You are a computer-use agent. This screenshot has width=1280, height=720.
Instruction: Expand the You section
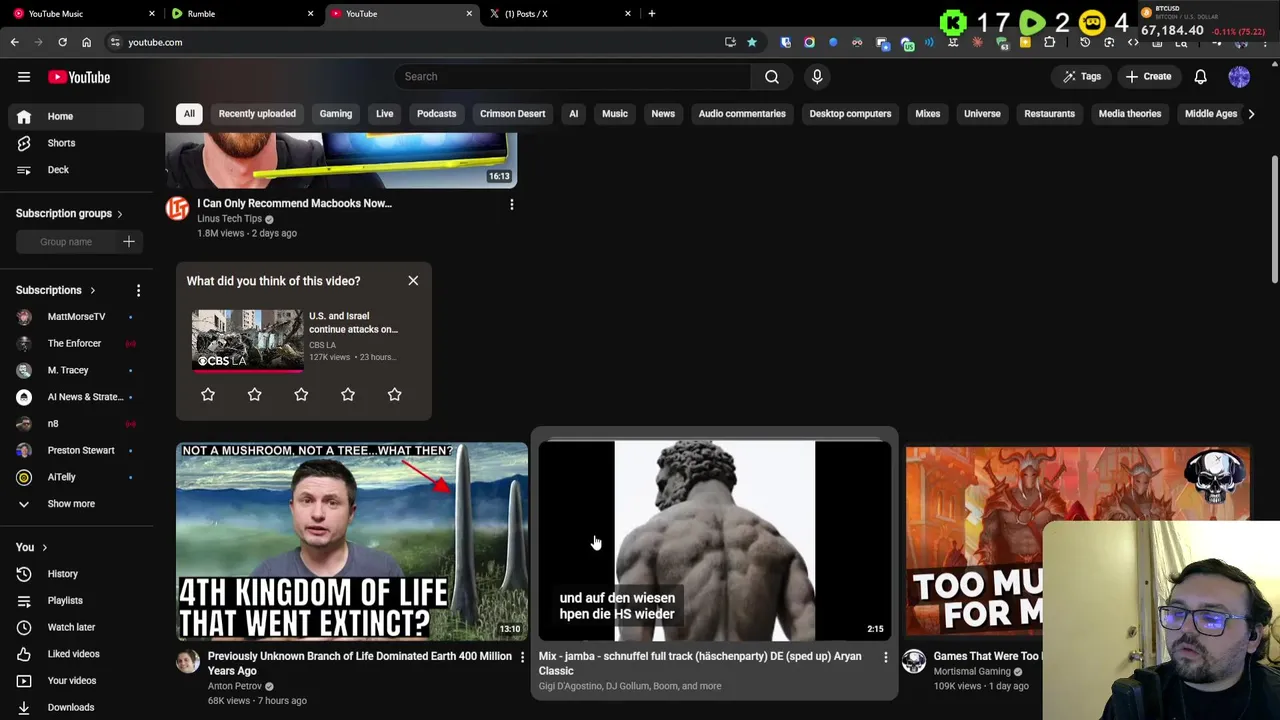(x=31, y=548)
